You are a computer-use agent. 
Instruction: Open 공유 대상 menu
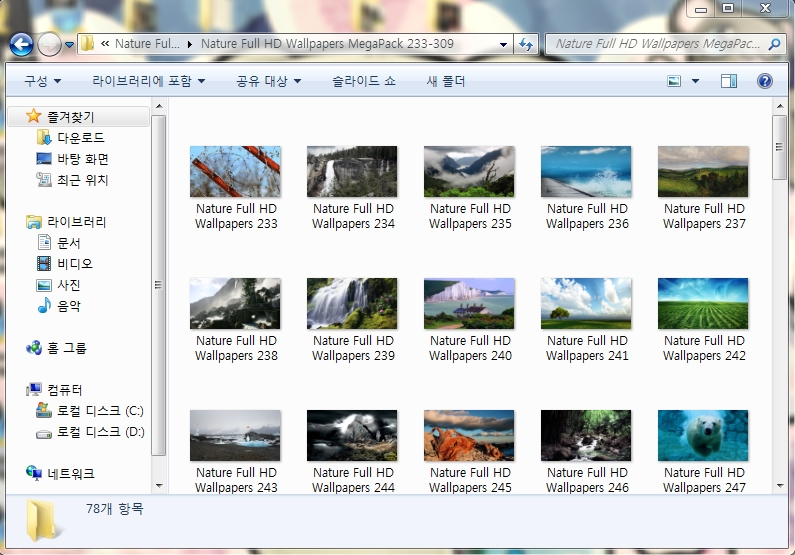tap(267, 81)
